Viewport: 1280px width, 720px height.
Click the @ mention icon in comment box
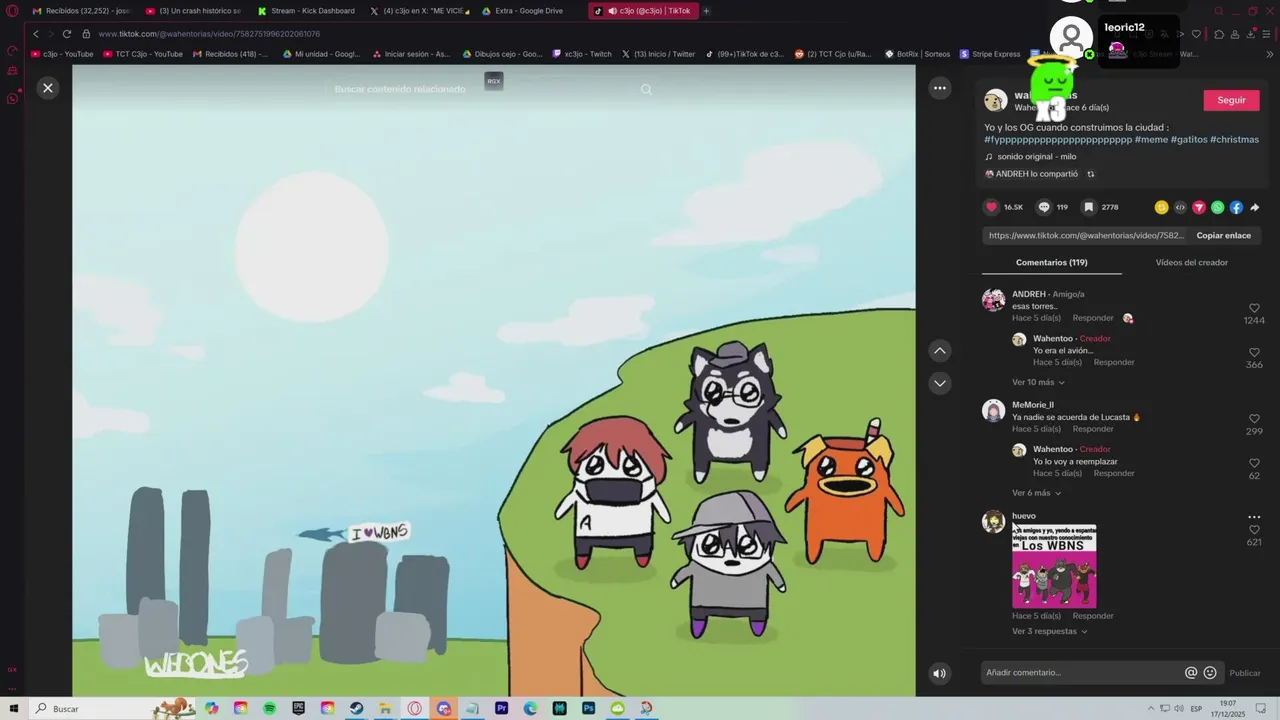pos(1191,673)
